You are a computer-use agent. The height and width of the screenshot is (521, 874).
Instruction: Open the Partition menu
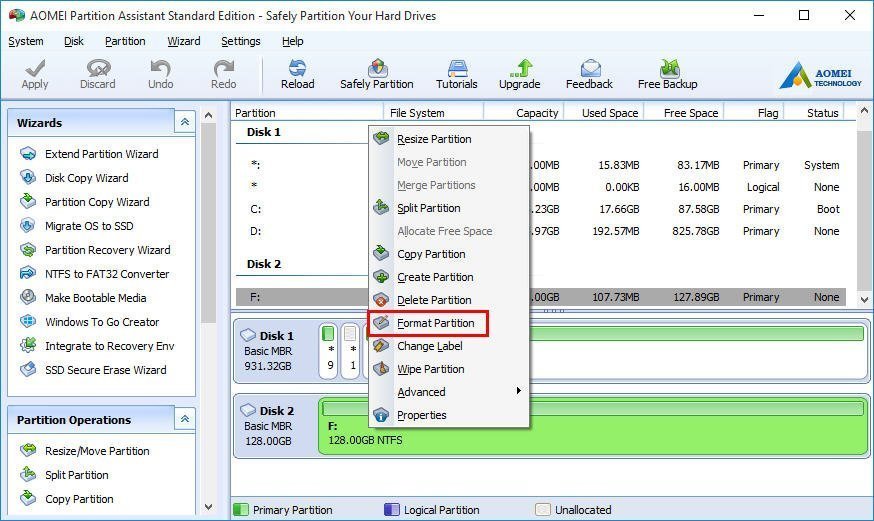point(125,41)
